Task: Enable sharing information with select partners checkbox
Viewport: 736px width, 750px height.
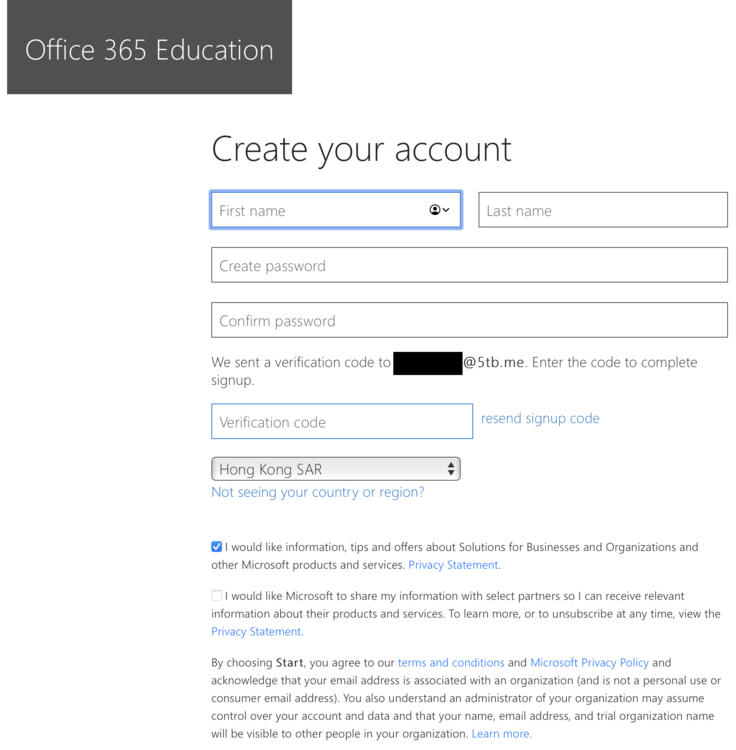Action: 217,596
